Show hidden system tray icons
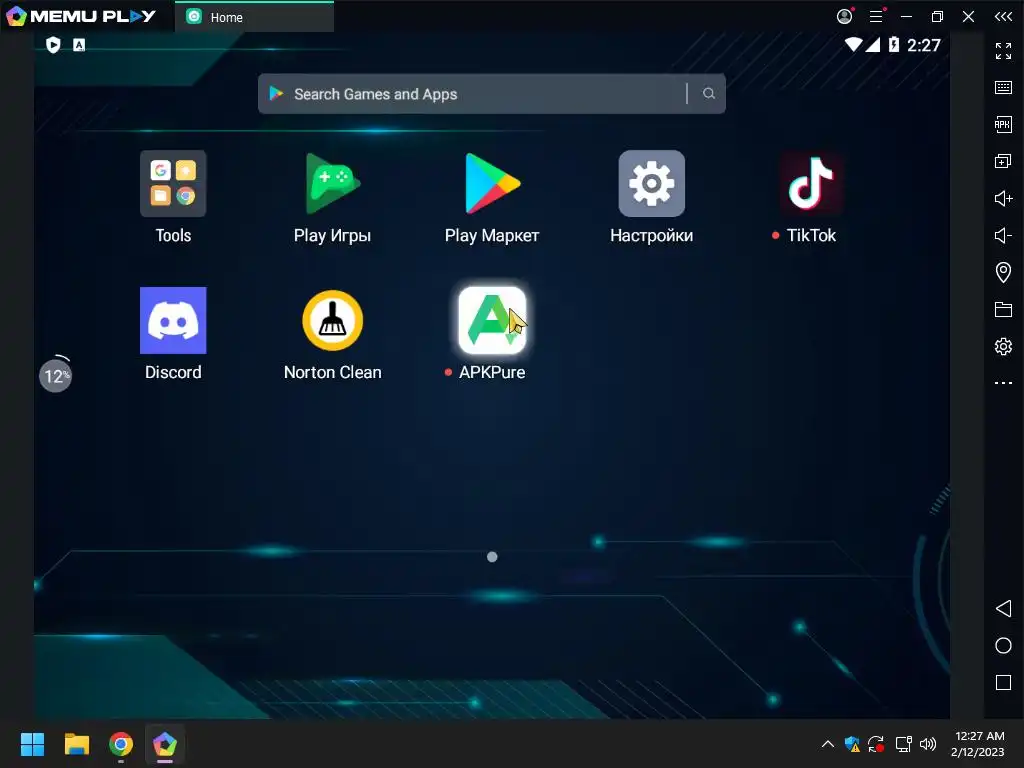The width and height of the screenshot is (1024, 768). pyautogui.click(x=827, y=744)
